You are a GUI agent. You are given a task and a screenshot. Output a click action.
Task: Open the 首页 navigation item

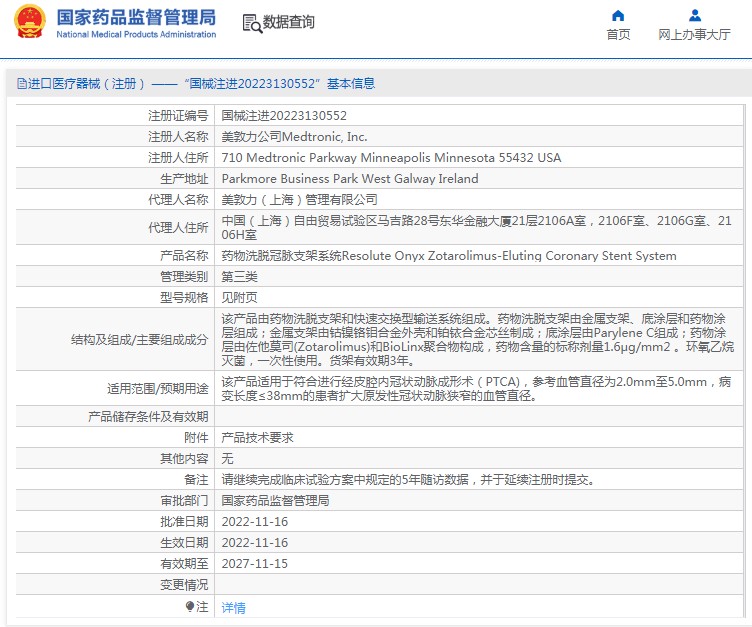tap(618, 34)
